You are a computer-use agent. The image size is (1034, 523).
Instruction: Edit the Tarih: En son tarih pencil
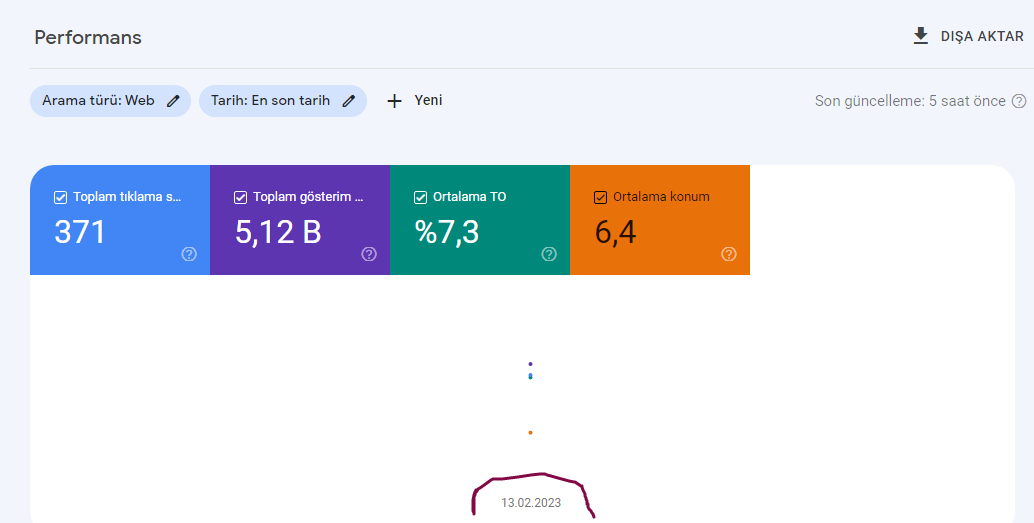pos(349,101)
